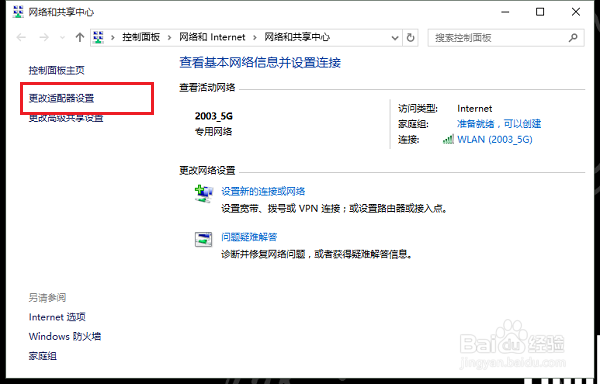Maximize the 网络和共享中心 window

540,12
